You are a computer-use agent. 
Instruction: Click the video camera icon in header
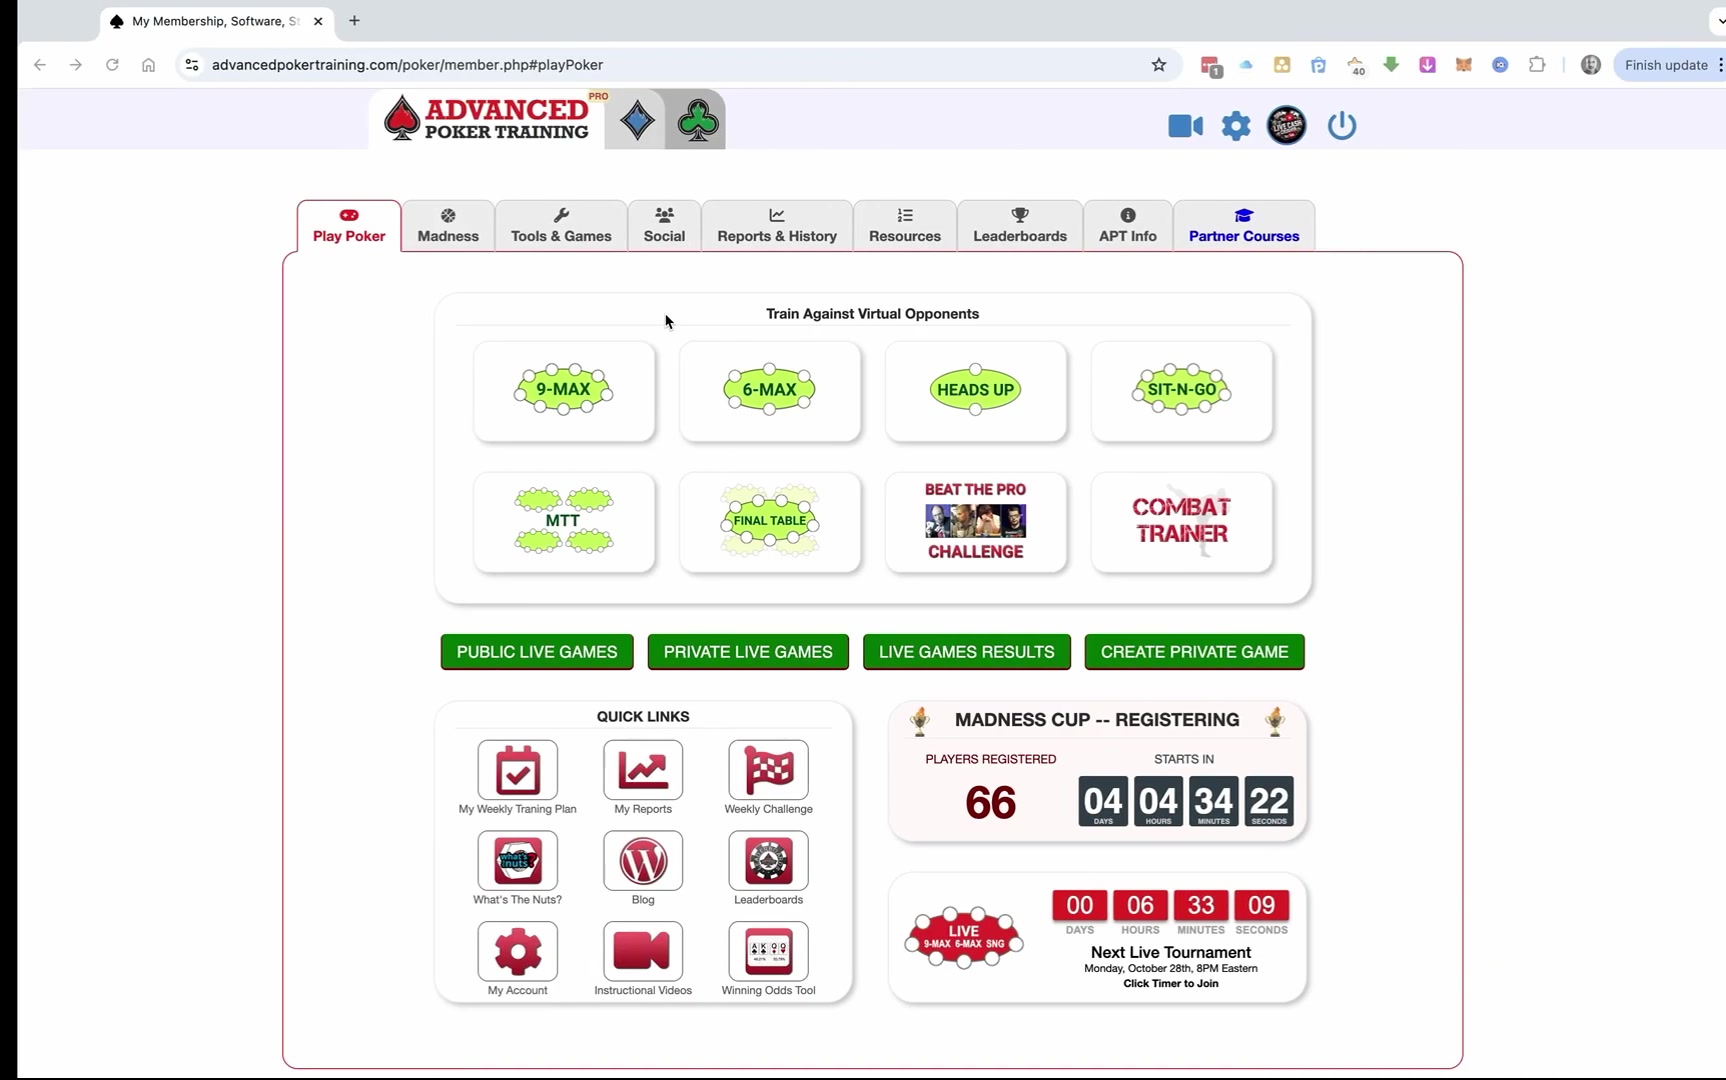[1186, 126]
